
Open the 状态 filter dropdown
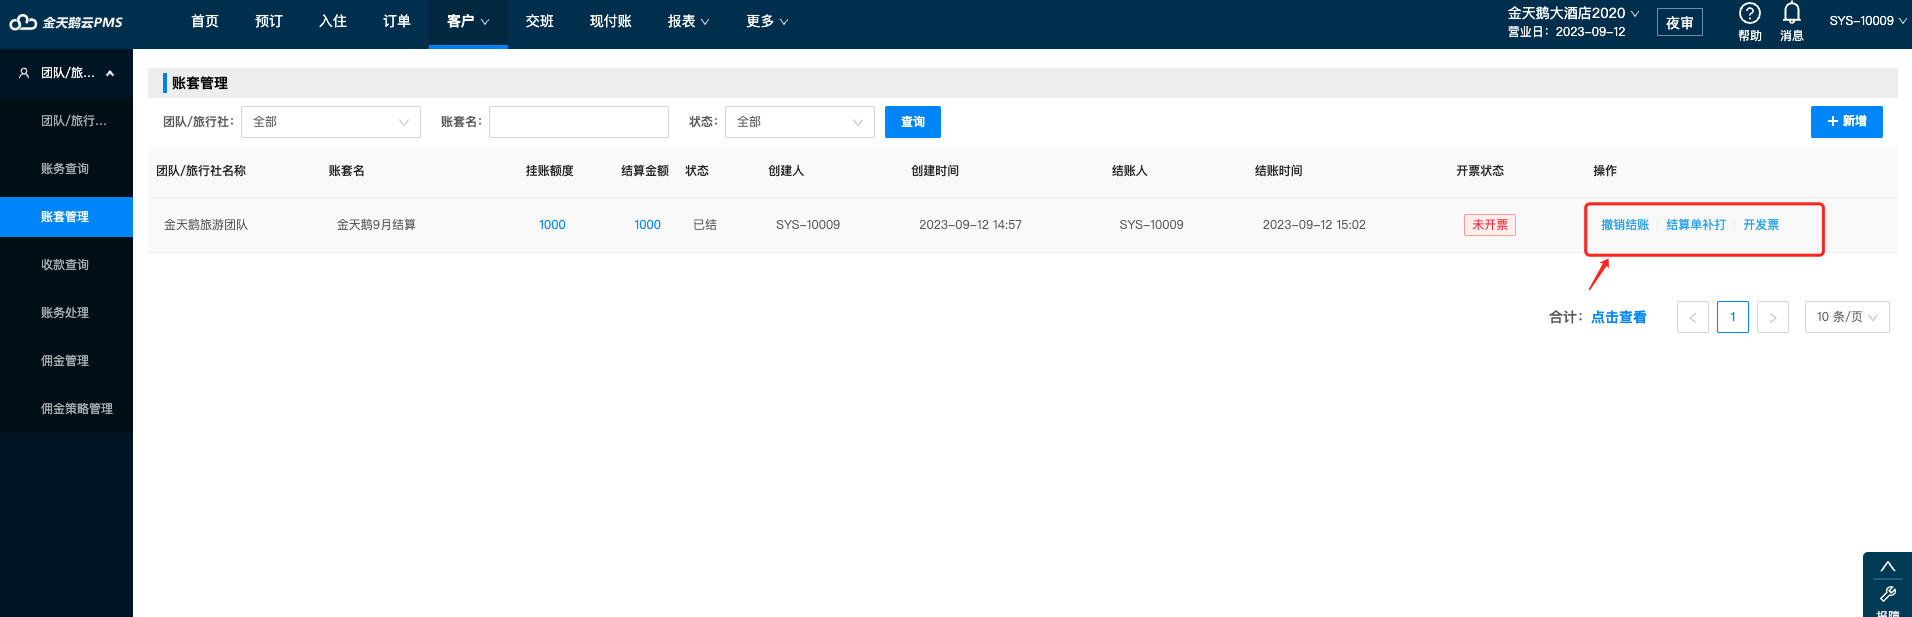pos(800,122)
